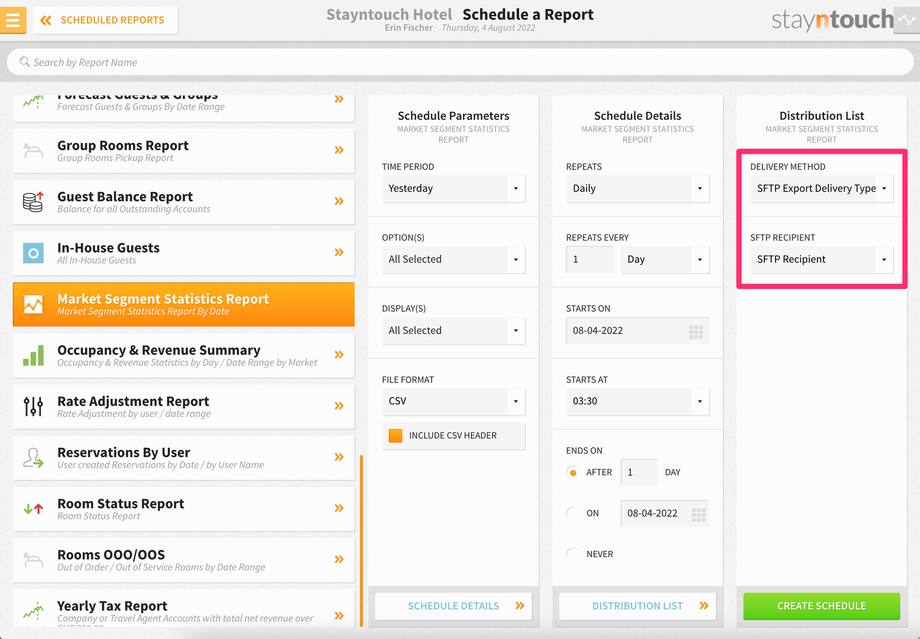This screenshot has width=920, height=639.
Task: Focus the Search by Report Name field
Action: [460, 62]
